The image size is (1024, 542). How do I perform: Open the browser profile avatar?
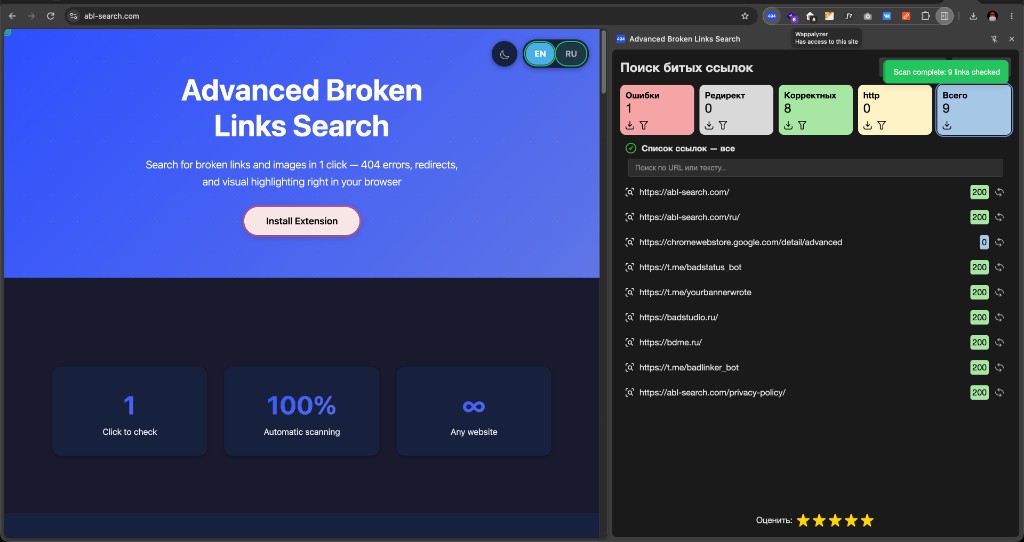point(993,16)
